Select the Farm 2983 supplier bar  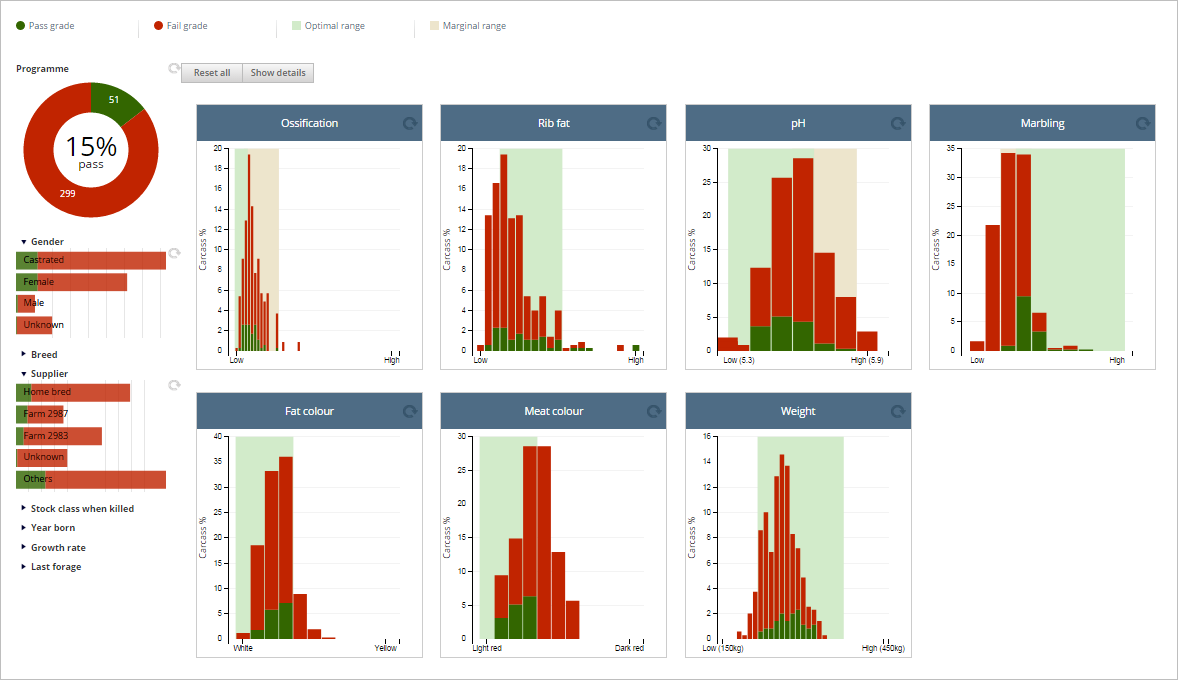(59, 436)
